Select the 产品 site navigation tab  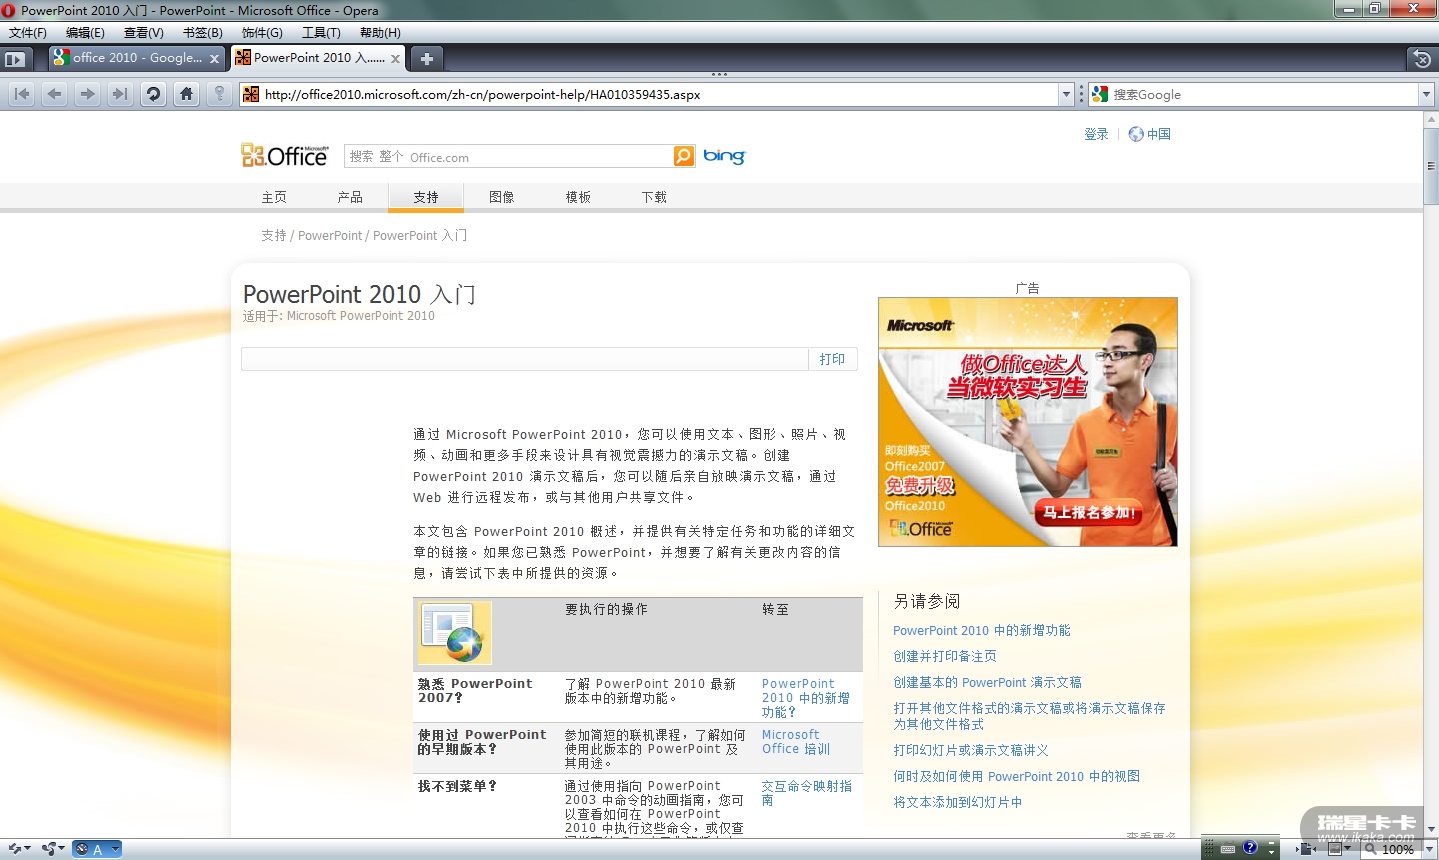point(350,197)
